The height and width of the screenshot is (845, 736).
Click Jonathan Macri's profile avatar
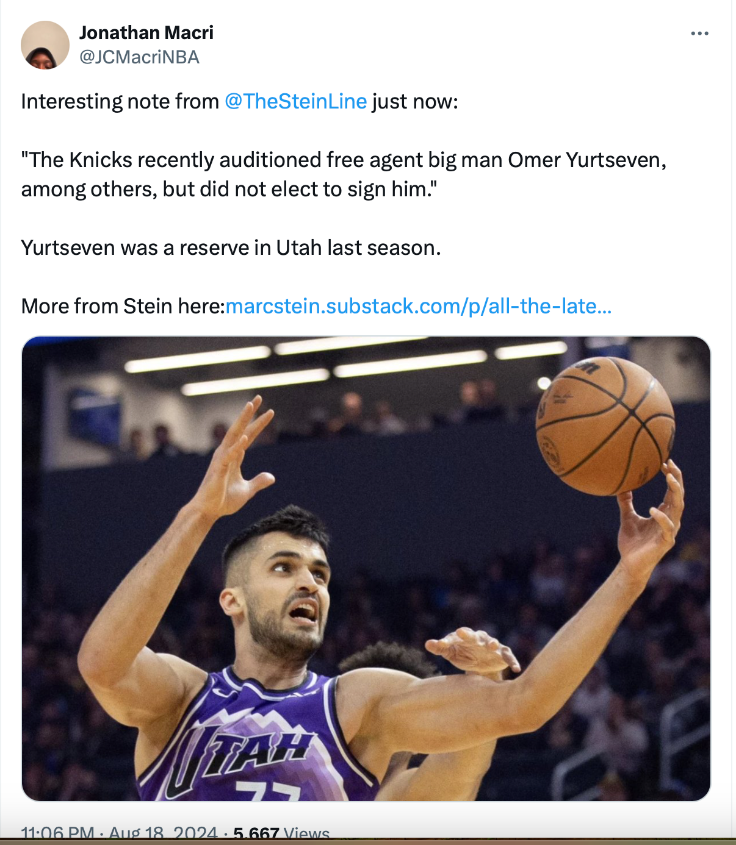[45, 45]
